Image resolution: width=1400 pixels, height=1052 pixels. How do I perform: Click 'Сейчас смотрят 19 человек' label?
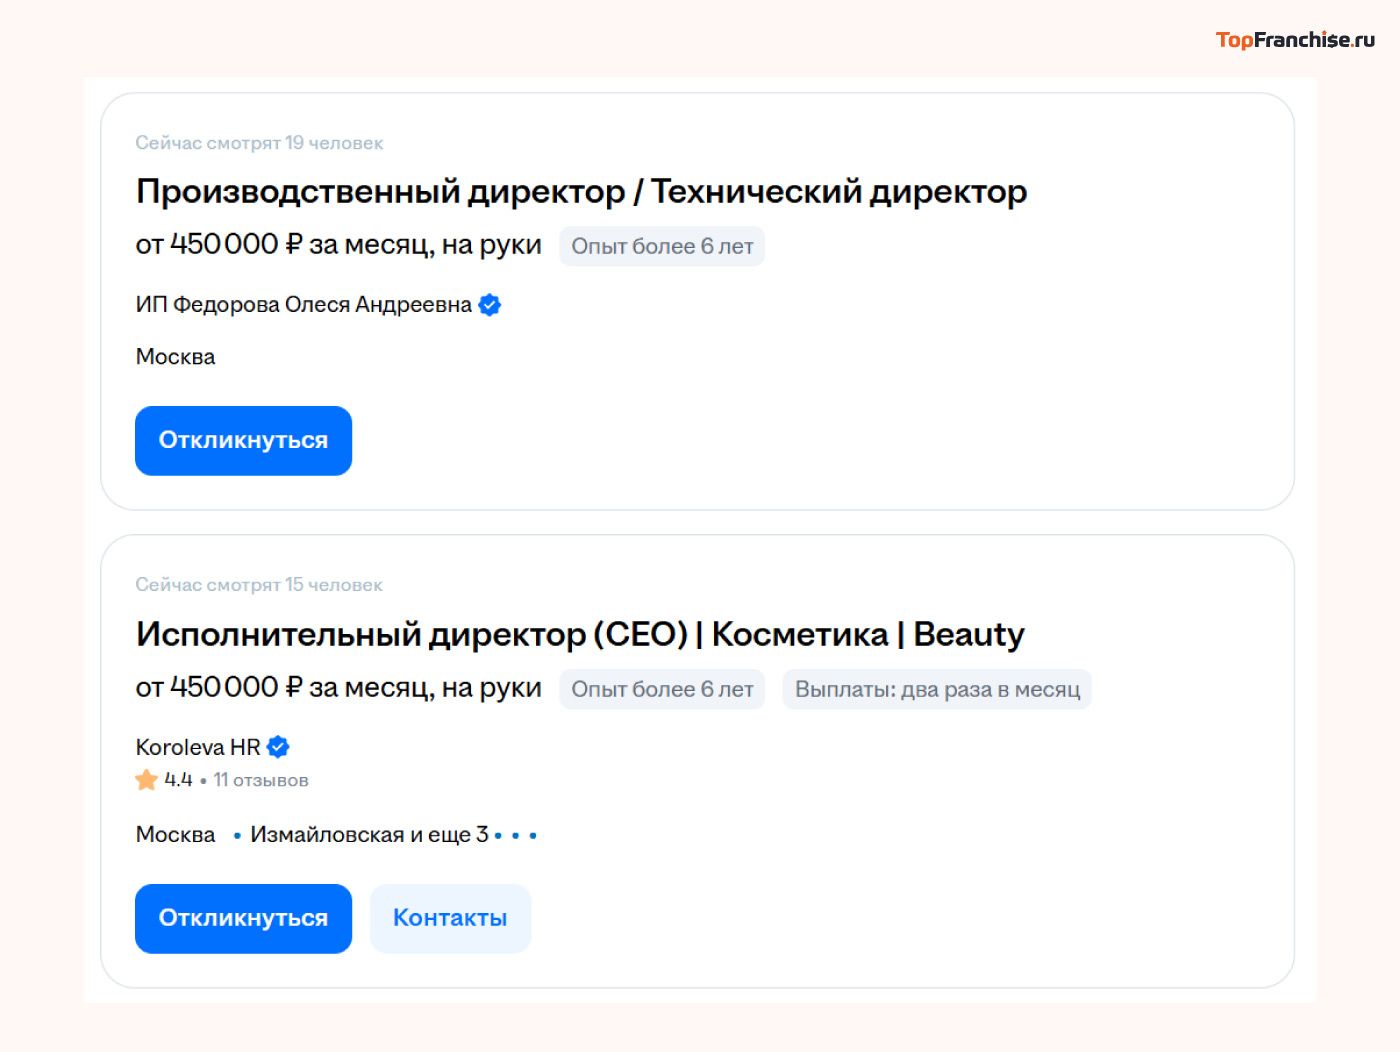259,142
